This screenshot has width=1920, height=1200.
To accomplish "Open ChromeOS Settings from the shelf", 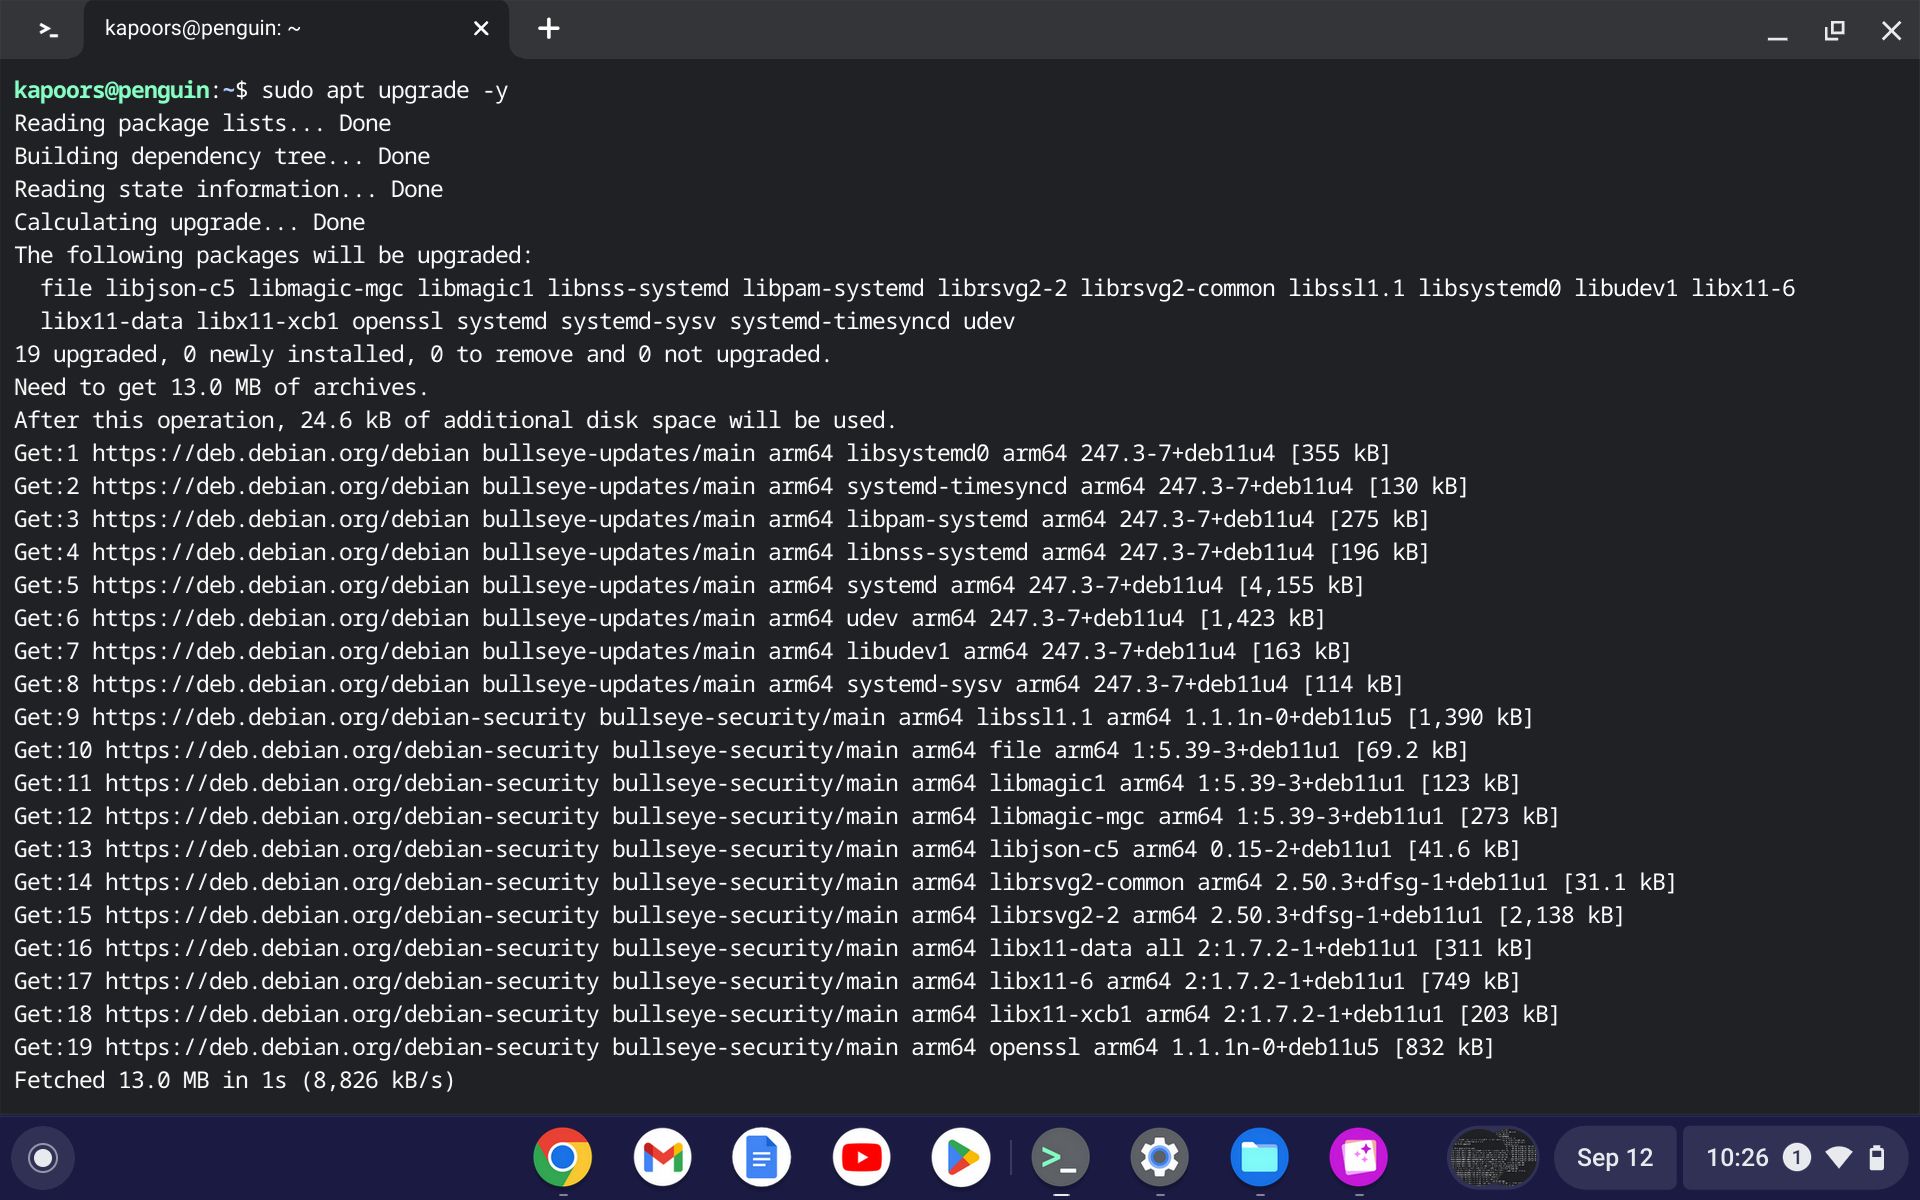I will click(x=1159, y=1157).
